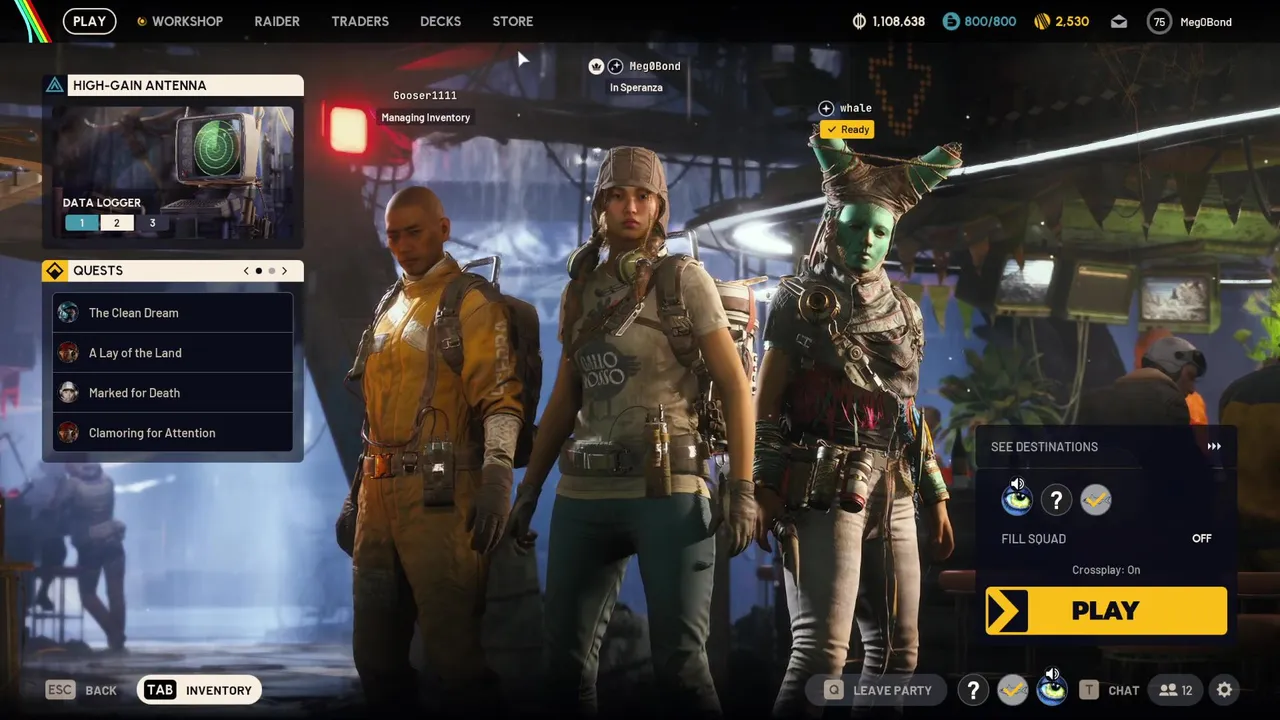This screenshot has height=720, width=1280.
Task: Click the coin currency icon beside 1,108,638
Action: (859, 21)
